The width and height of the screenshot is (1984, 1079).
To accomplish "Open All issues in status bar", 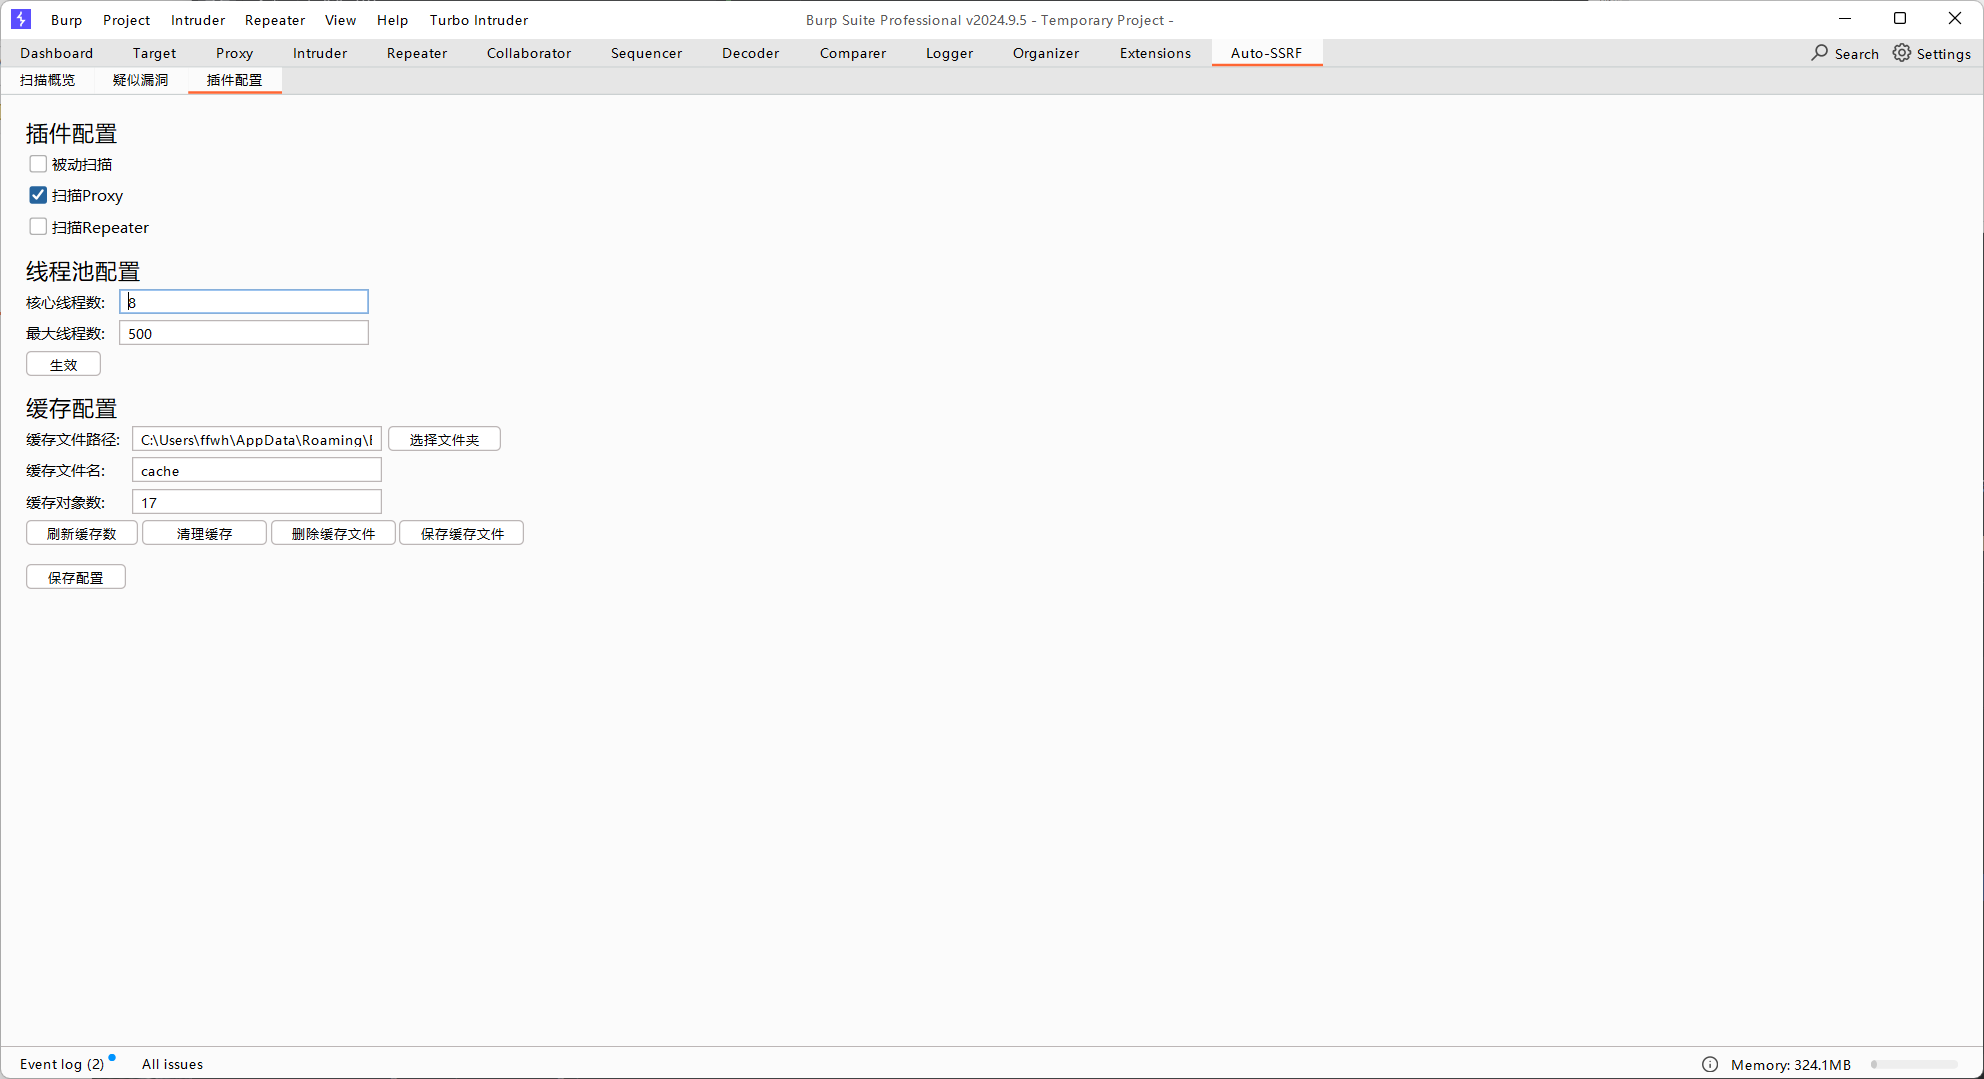I will (172, 1064).
